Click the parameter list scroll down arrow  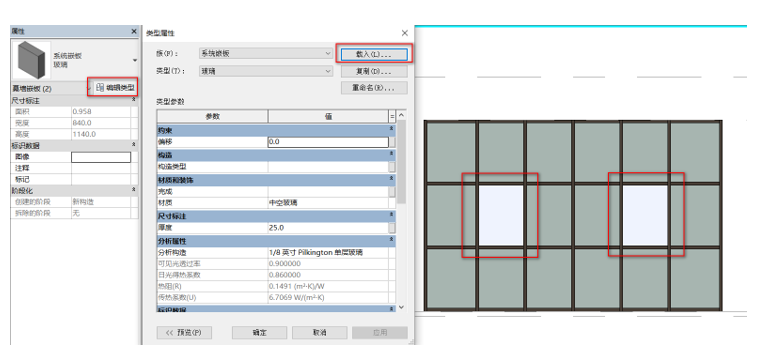[401, 307]
